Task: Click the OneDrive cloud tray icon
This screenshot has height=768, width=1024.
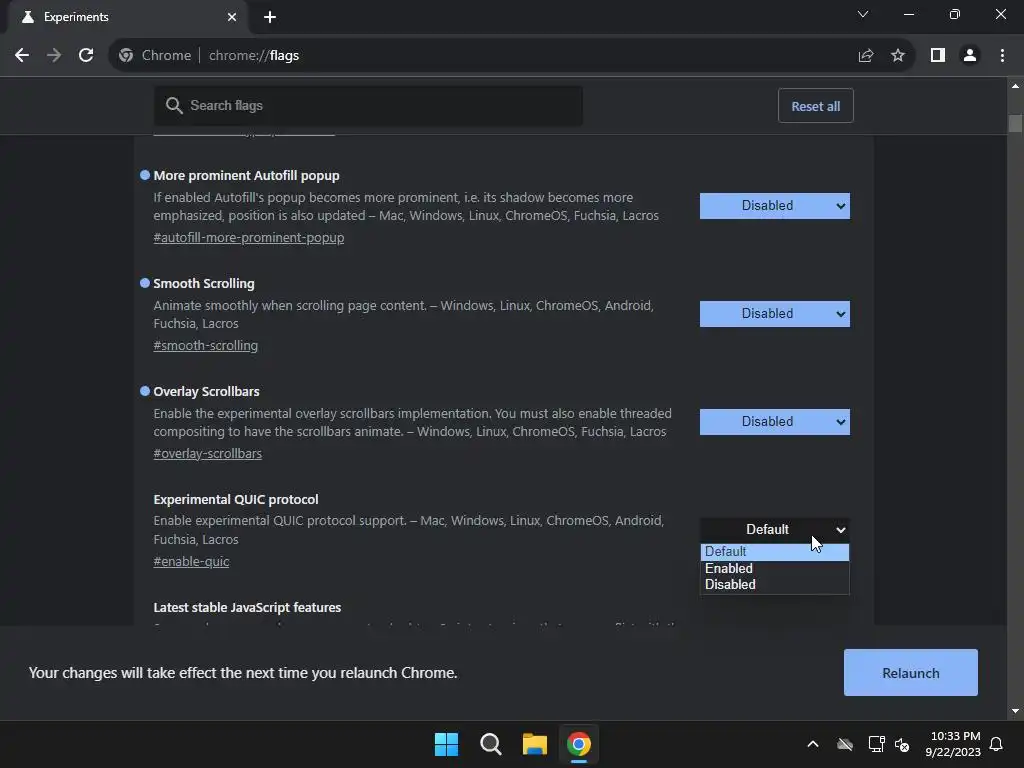Action: pos(845,744)
